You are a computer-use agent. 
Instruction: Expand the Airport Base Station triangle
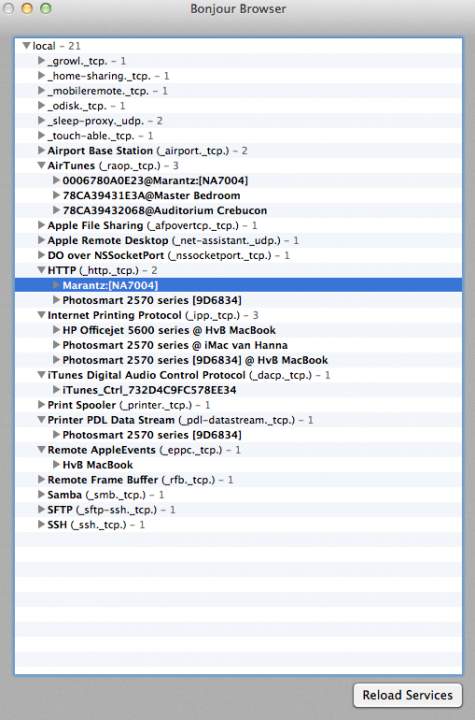[41, 150]
